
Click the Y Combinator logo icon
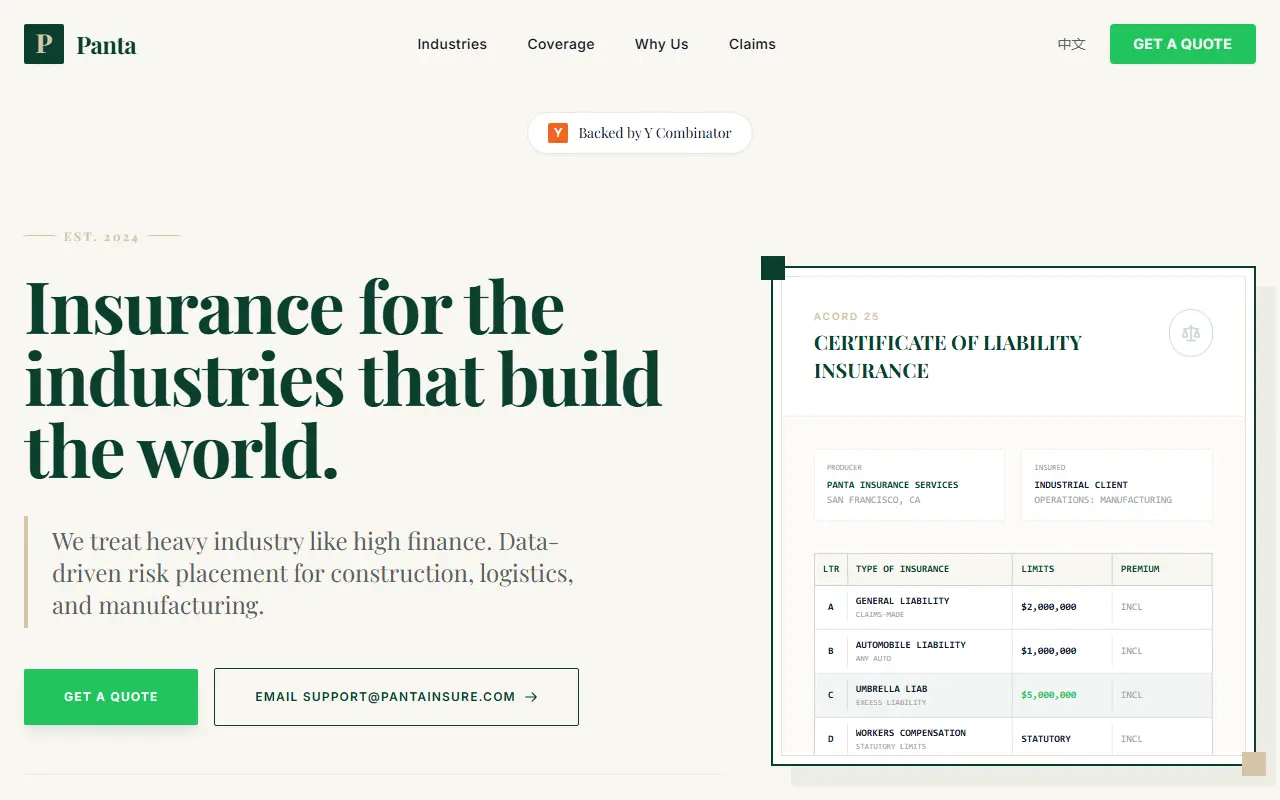(x=558, y=133)
